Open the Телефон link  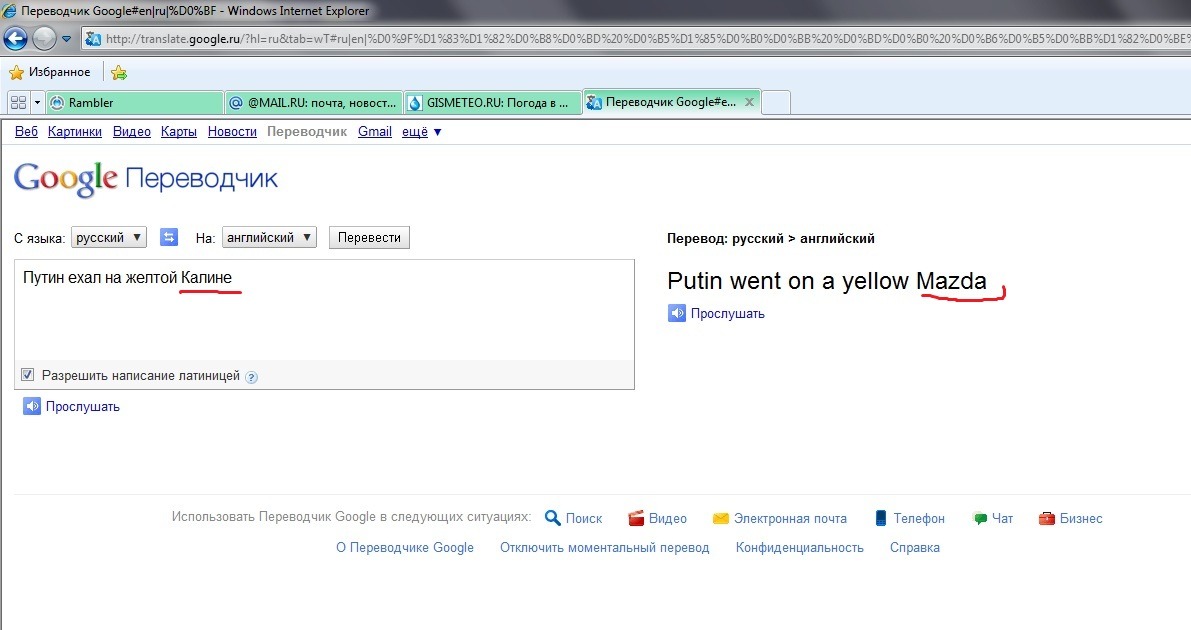919,518
